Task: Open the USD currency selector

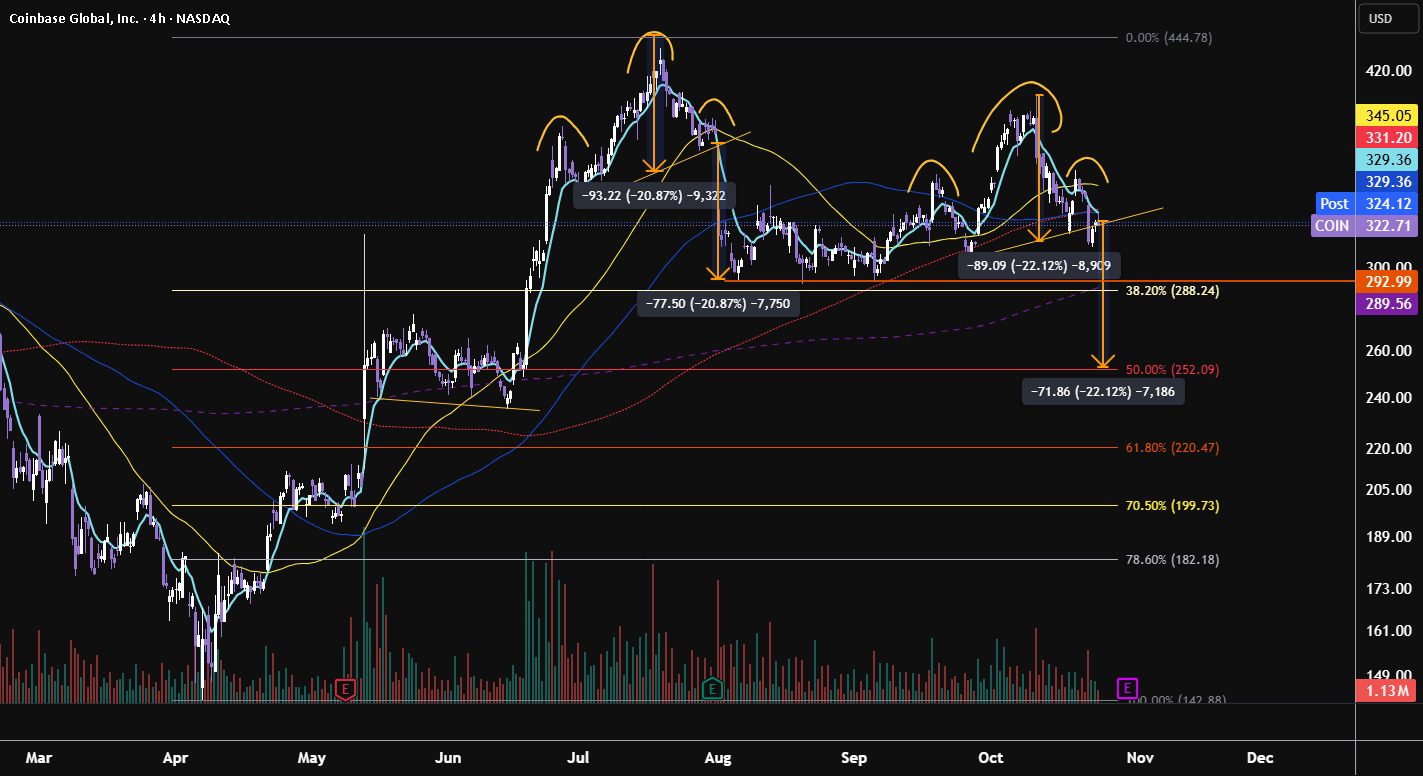Action: pos(1380,18)
